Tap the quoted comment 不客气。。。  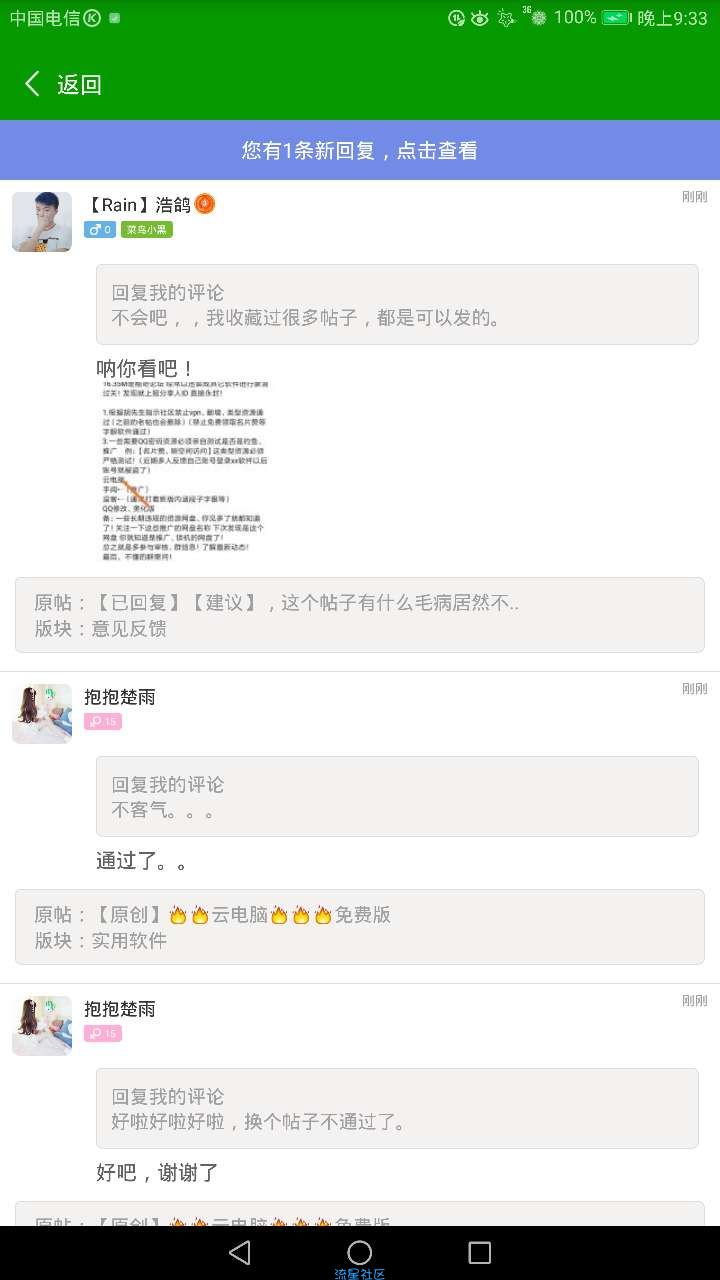(x=397, y=796)
